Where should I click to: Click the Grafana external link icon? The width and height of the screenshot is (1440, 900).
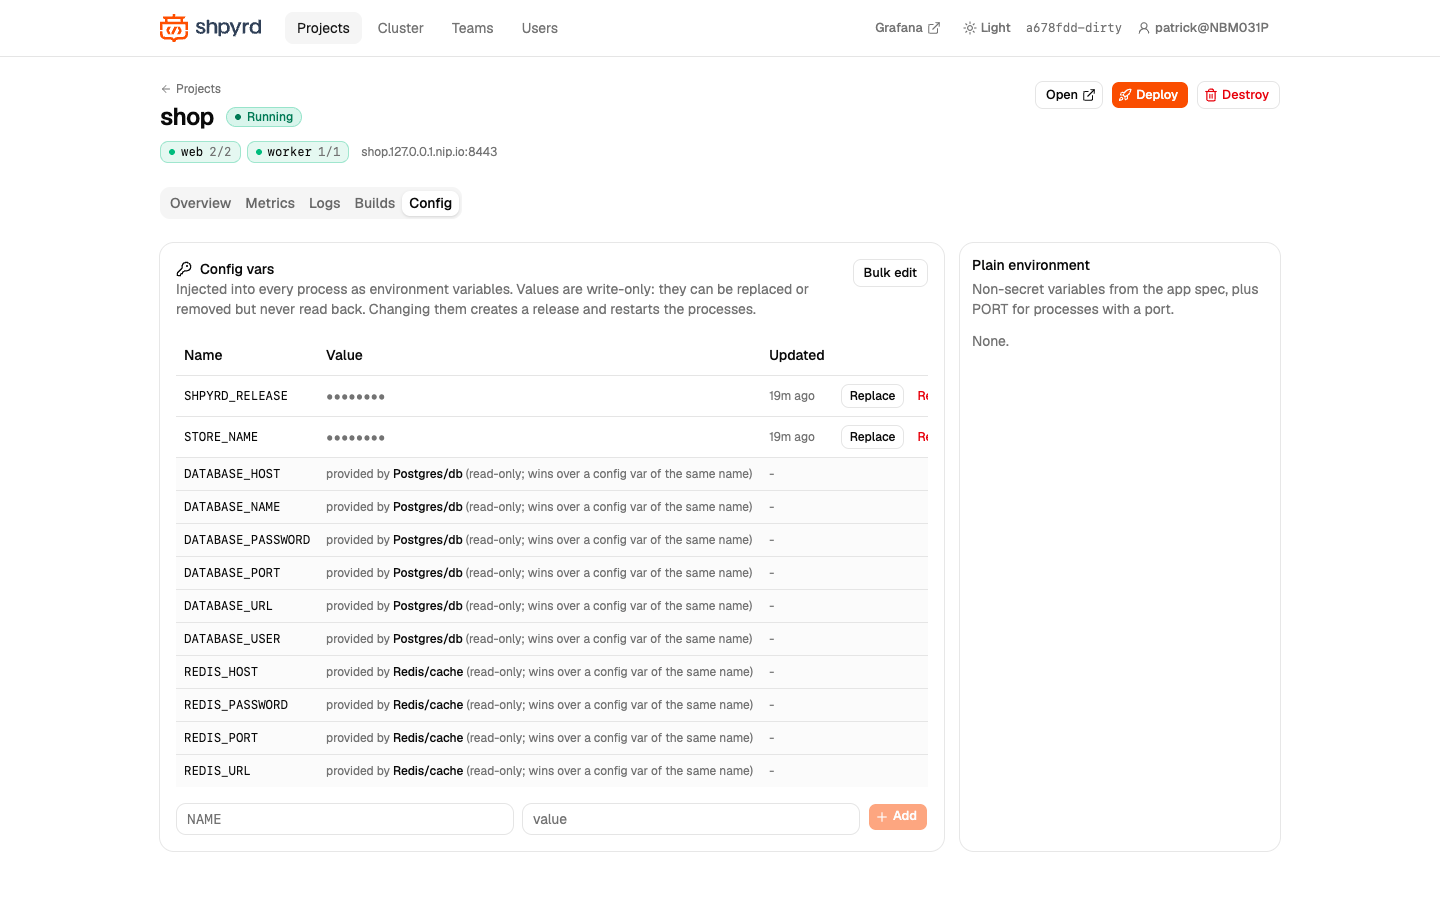[934, 28]
